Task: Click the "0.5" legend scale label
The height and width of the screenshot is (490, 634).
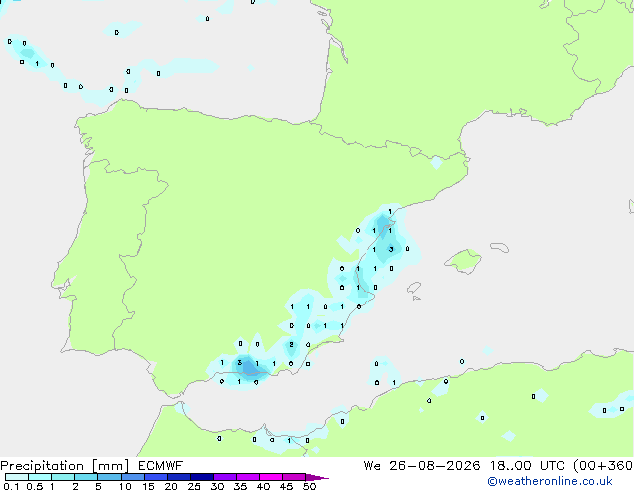Action: point(35,486)
